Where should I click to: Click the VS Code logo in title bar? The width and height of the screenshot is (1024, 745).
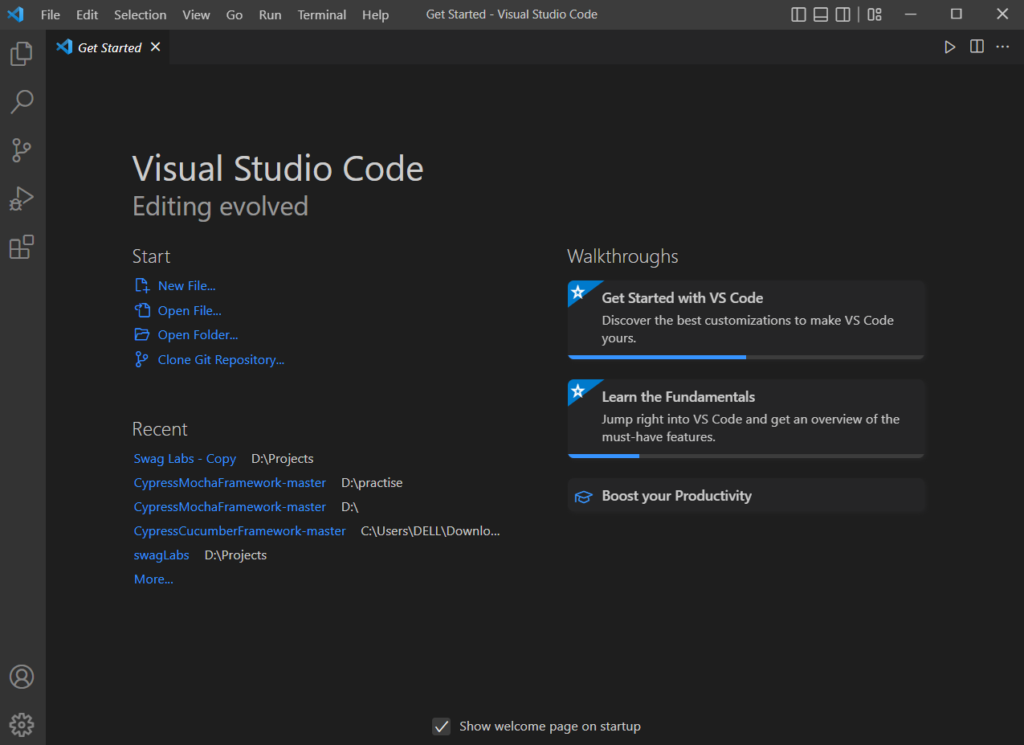click(16, 14)
